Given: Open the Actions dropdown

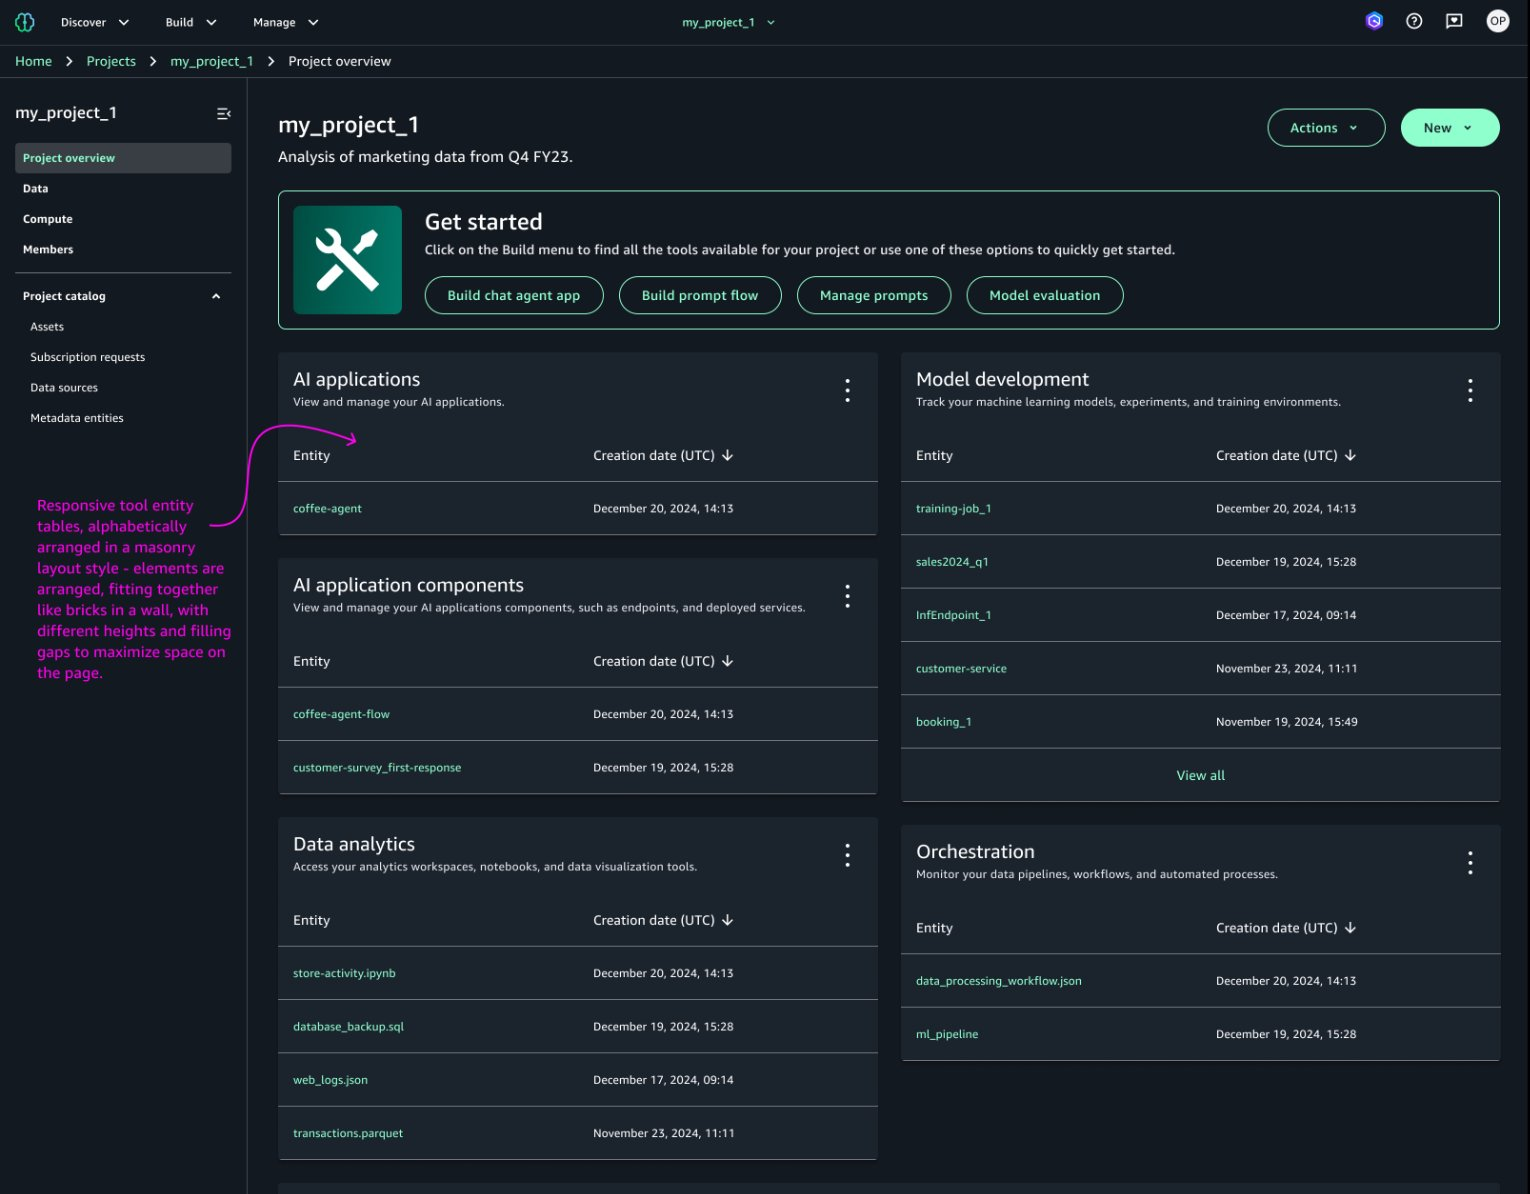Looking at the screenshot, I should [1326, 127].
